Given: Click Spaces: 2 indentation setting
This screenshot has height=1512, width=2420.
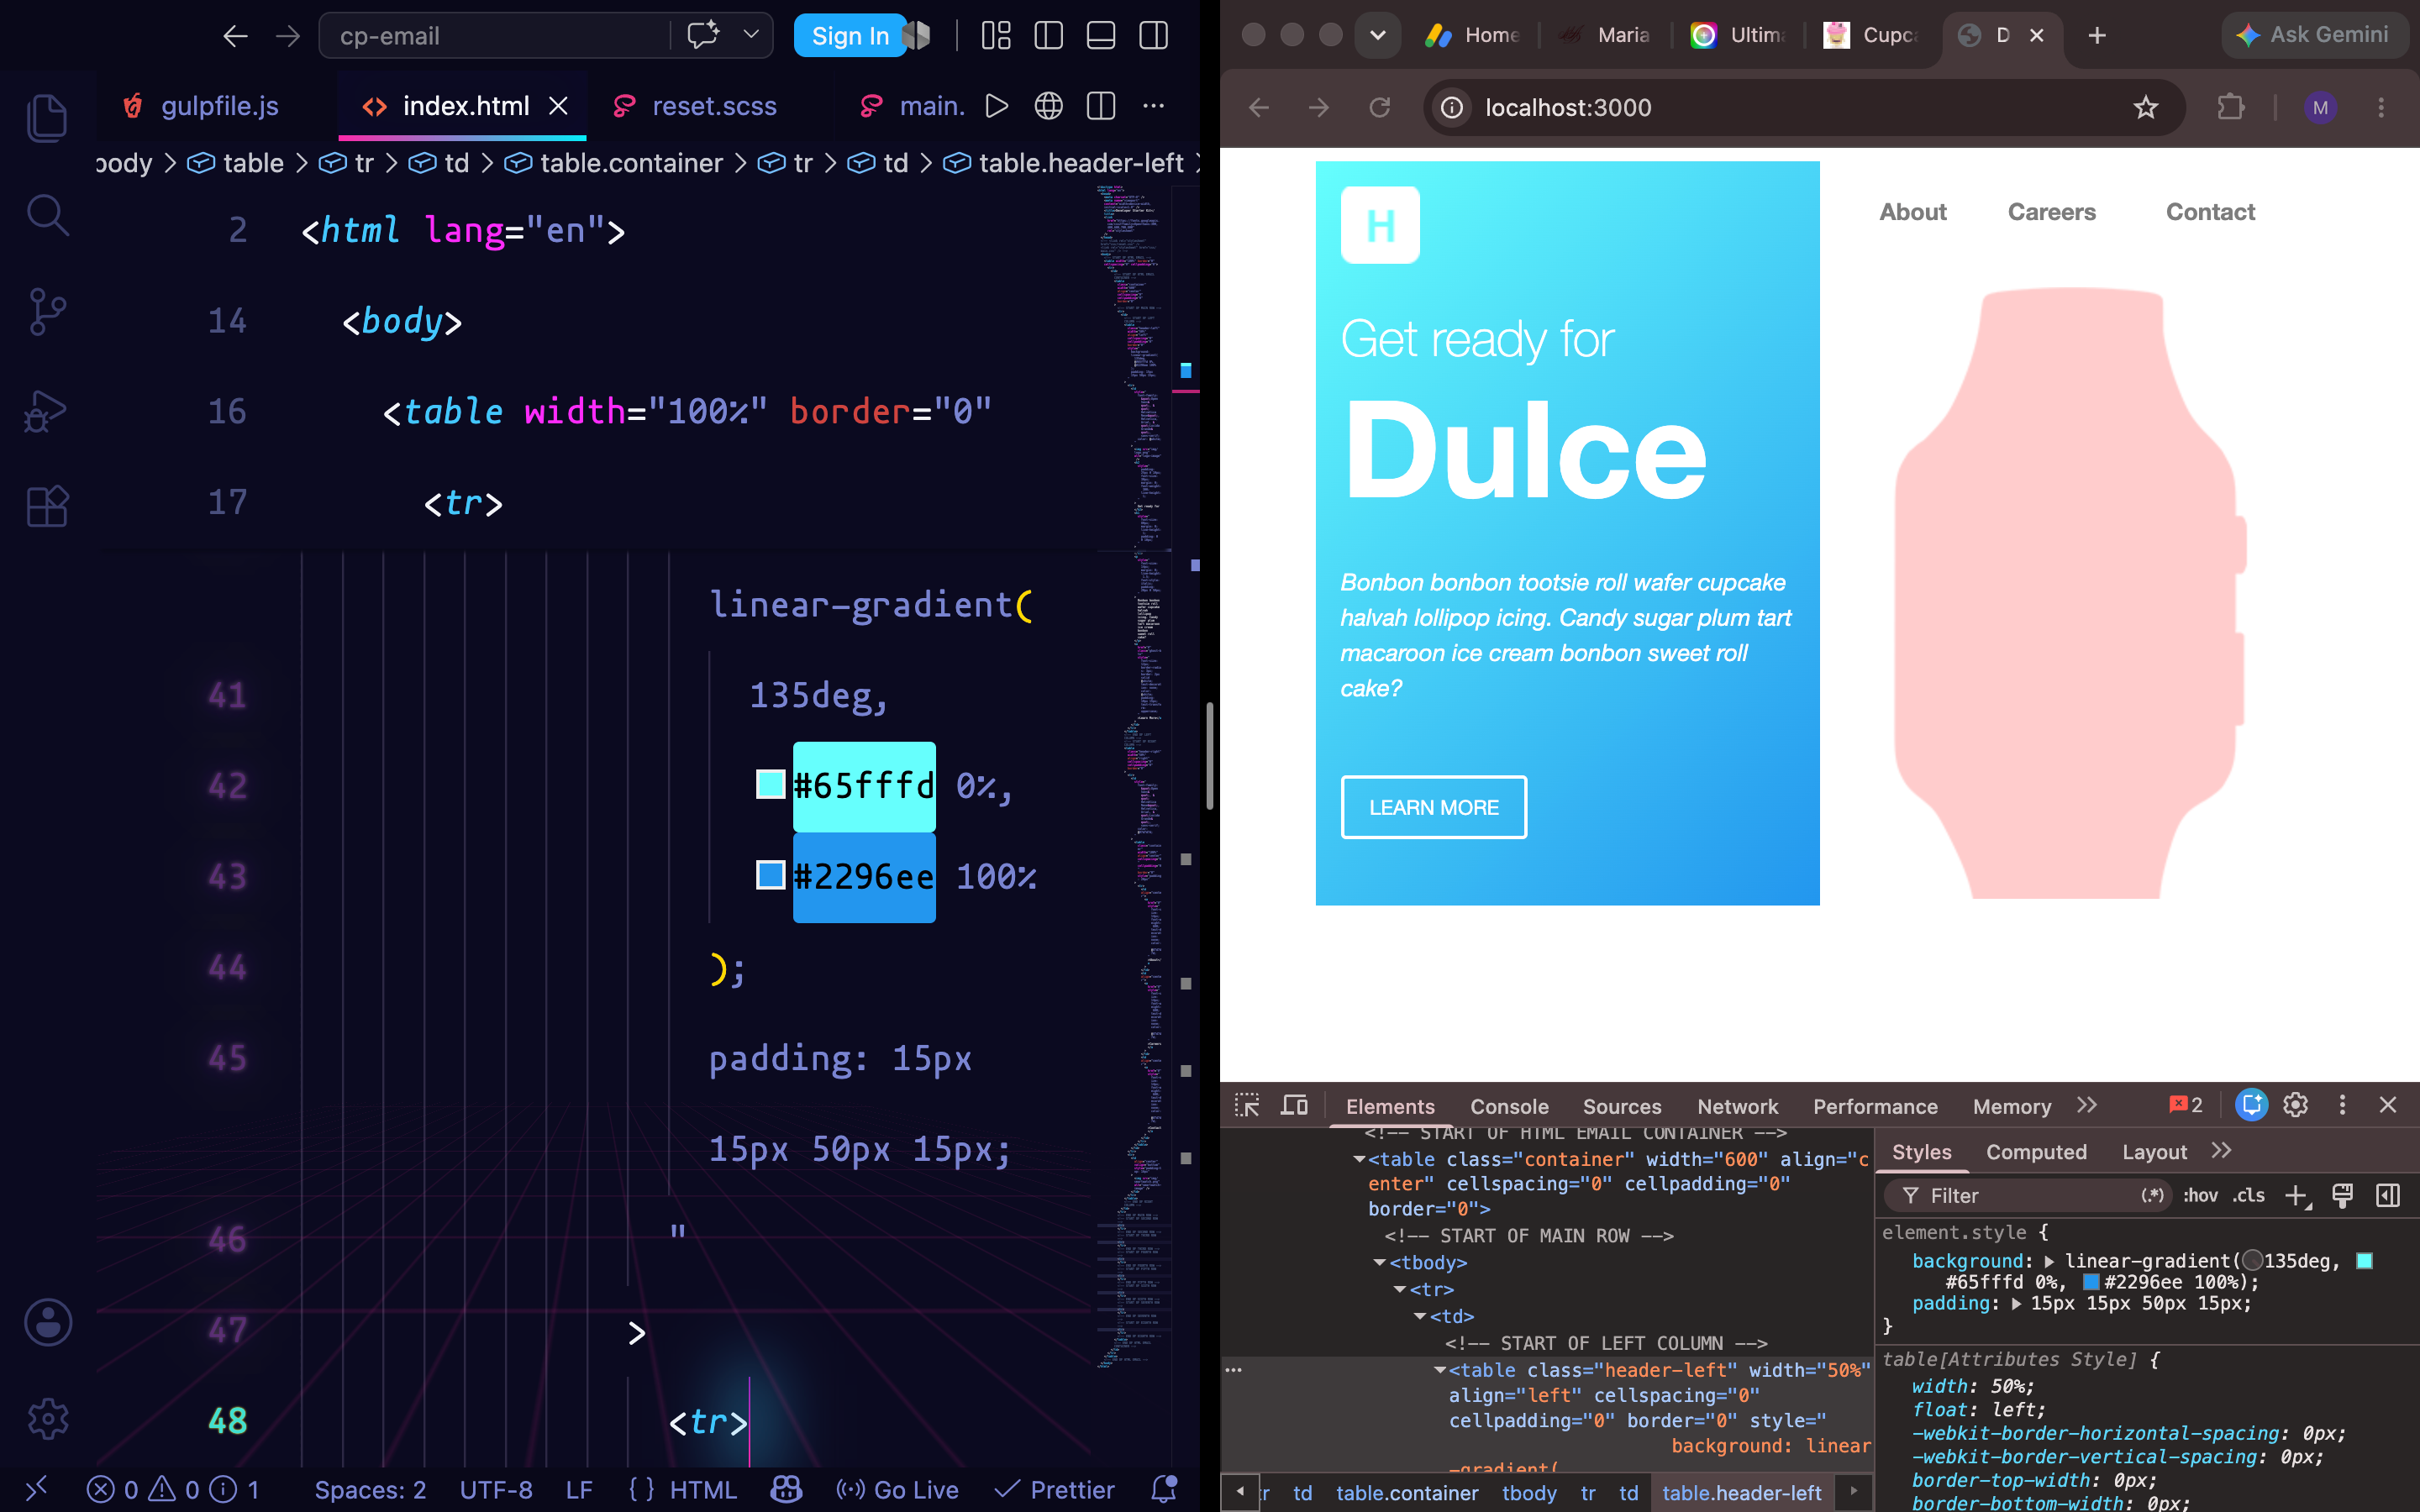Looking at the screenshot, I should pos(370,1490).
